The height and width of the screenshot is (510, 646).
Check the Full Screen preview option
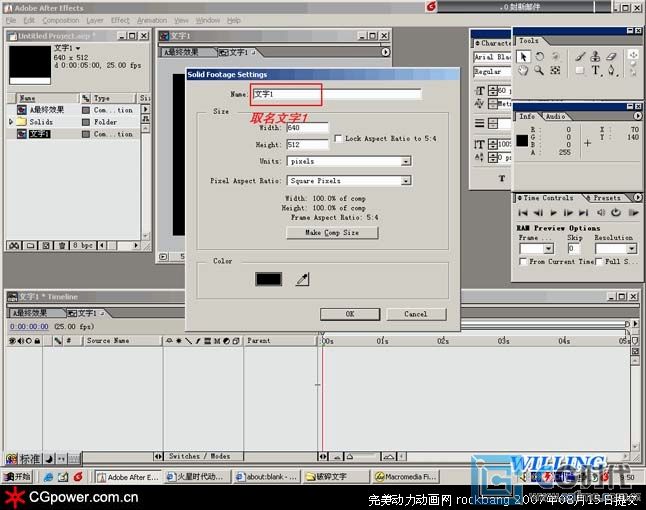pos(599,262)
